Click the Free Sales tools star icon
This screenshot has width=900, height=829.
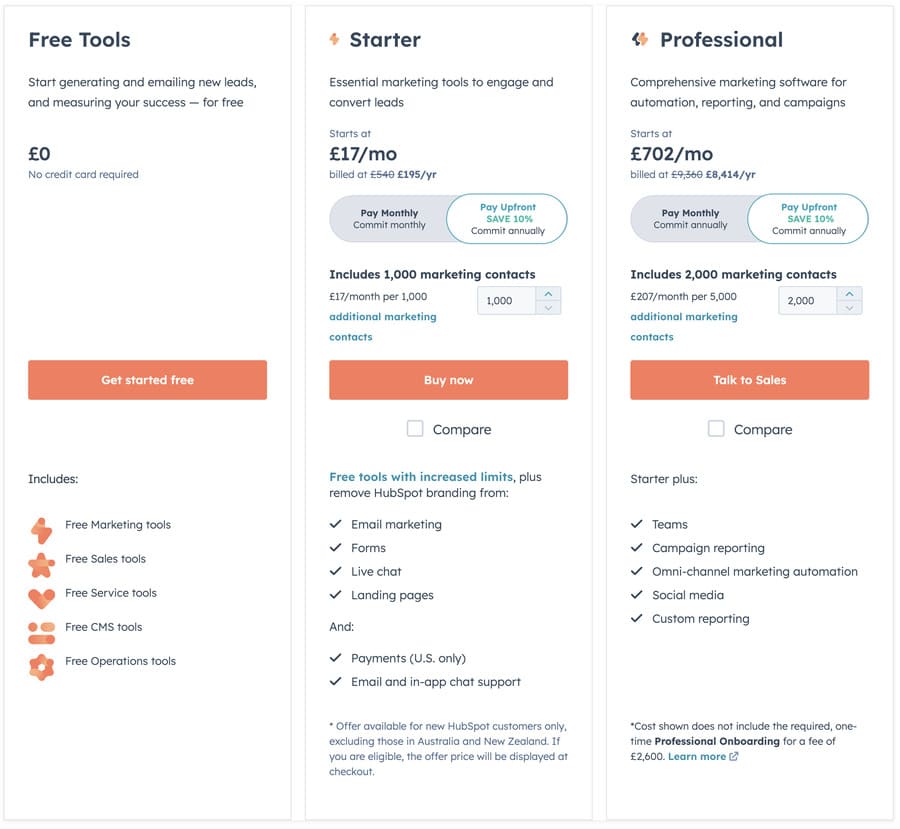(x=41, y=564)
